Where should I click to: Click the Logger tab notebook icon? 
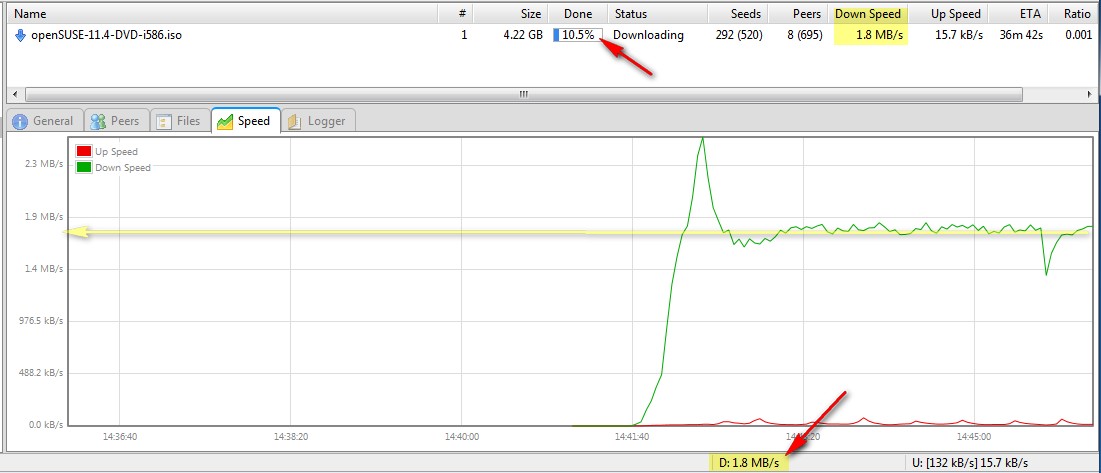(294, 121)
